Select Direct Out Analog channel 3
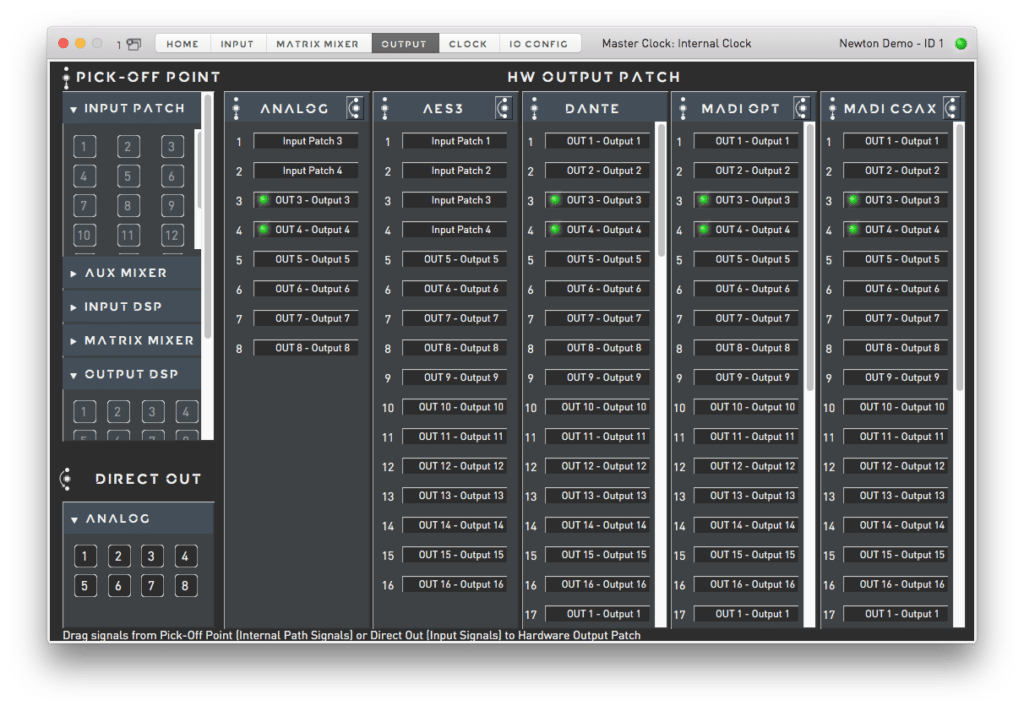 [x=152, y=557]
